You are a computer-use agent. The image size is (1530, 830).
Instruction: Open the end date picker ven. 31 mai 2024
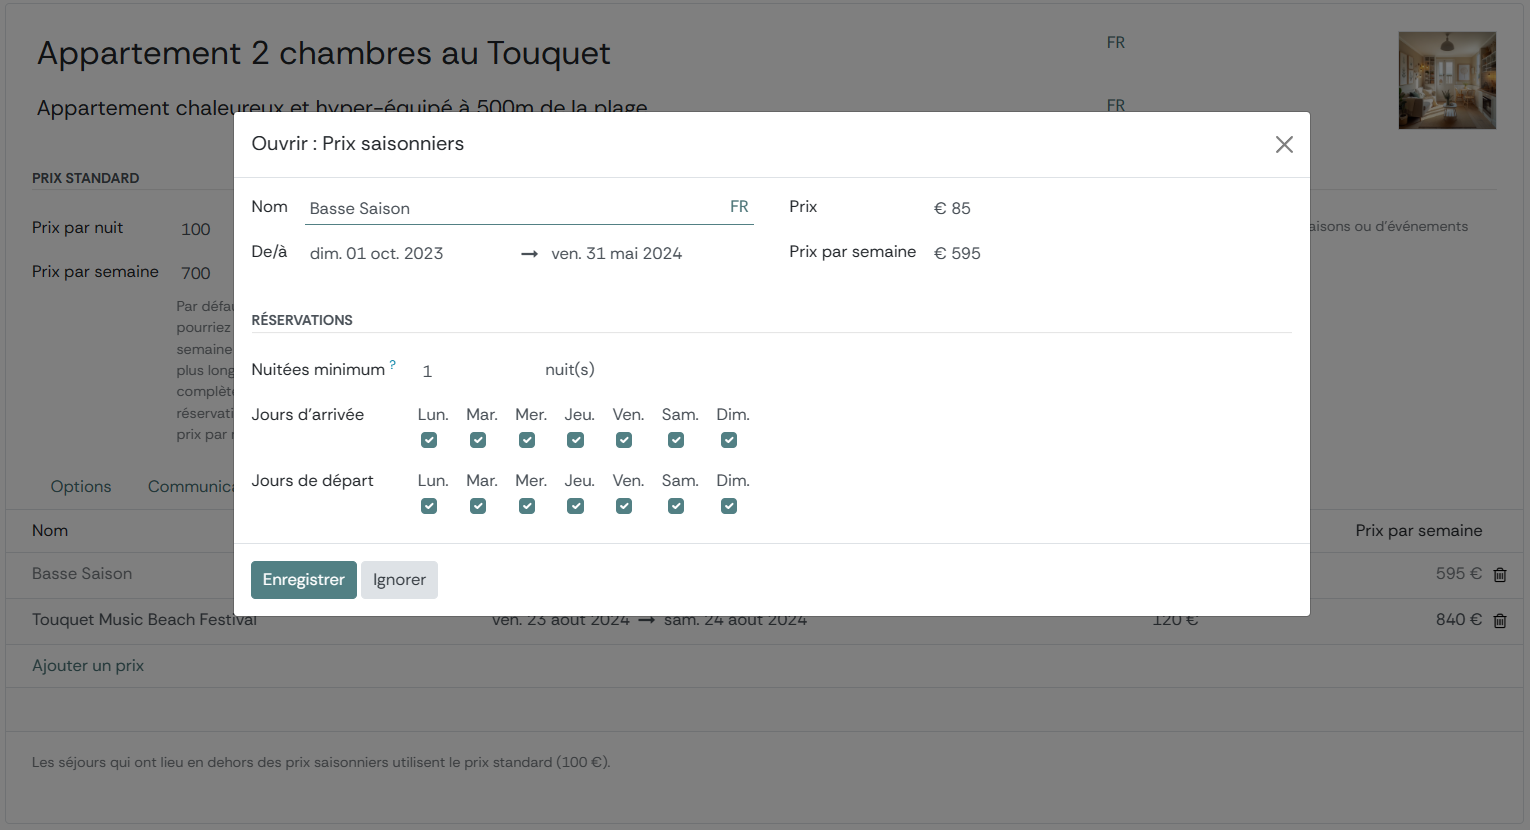tap(616, 254)
